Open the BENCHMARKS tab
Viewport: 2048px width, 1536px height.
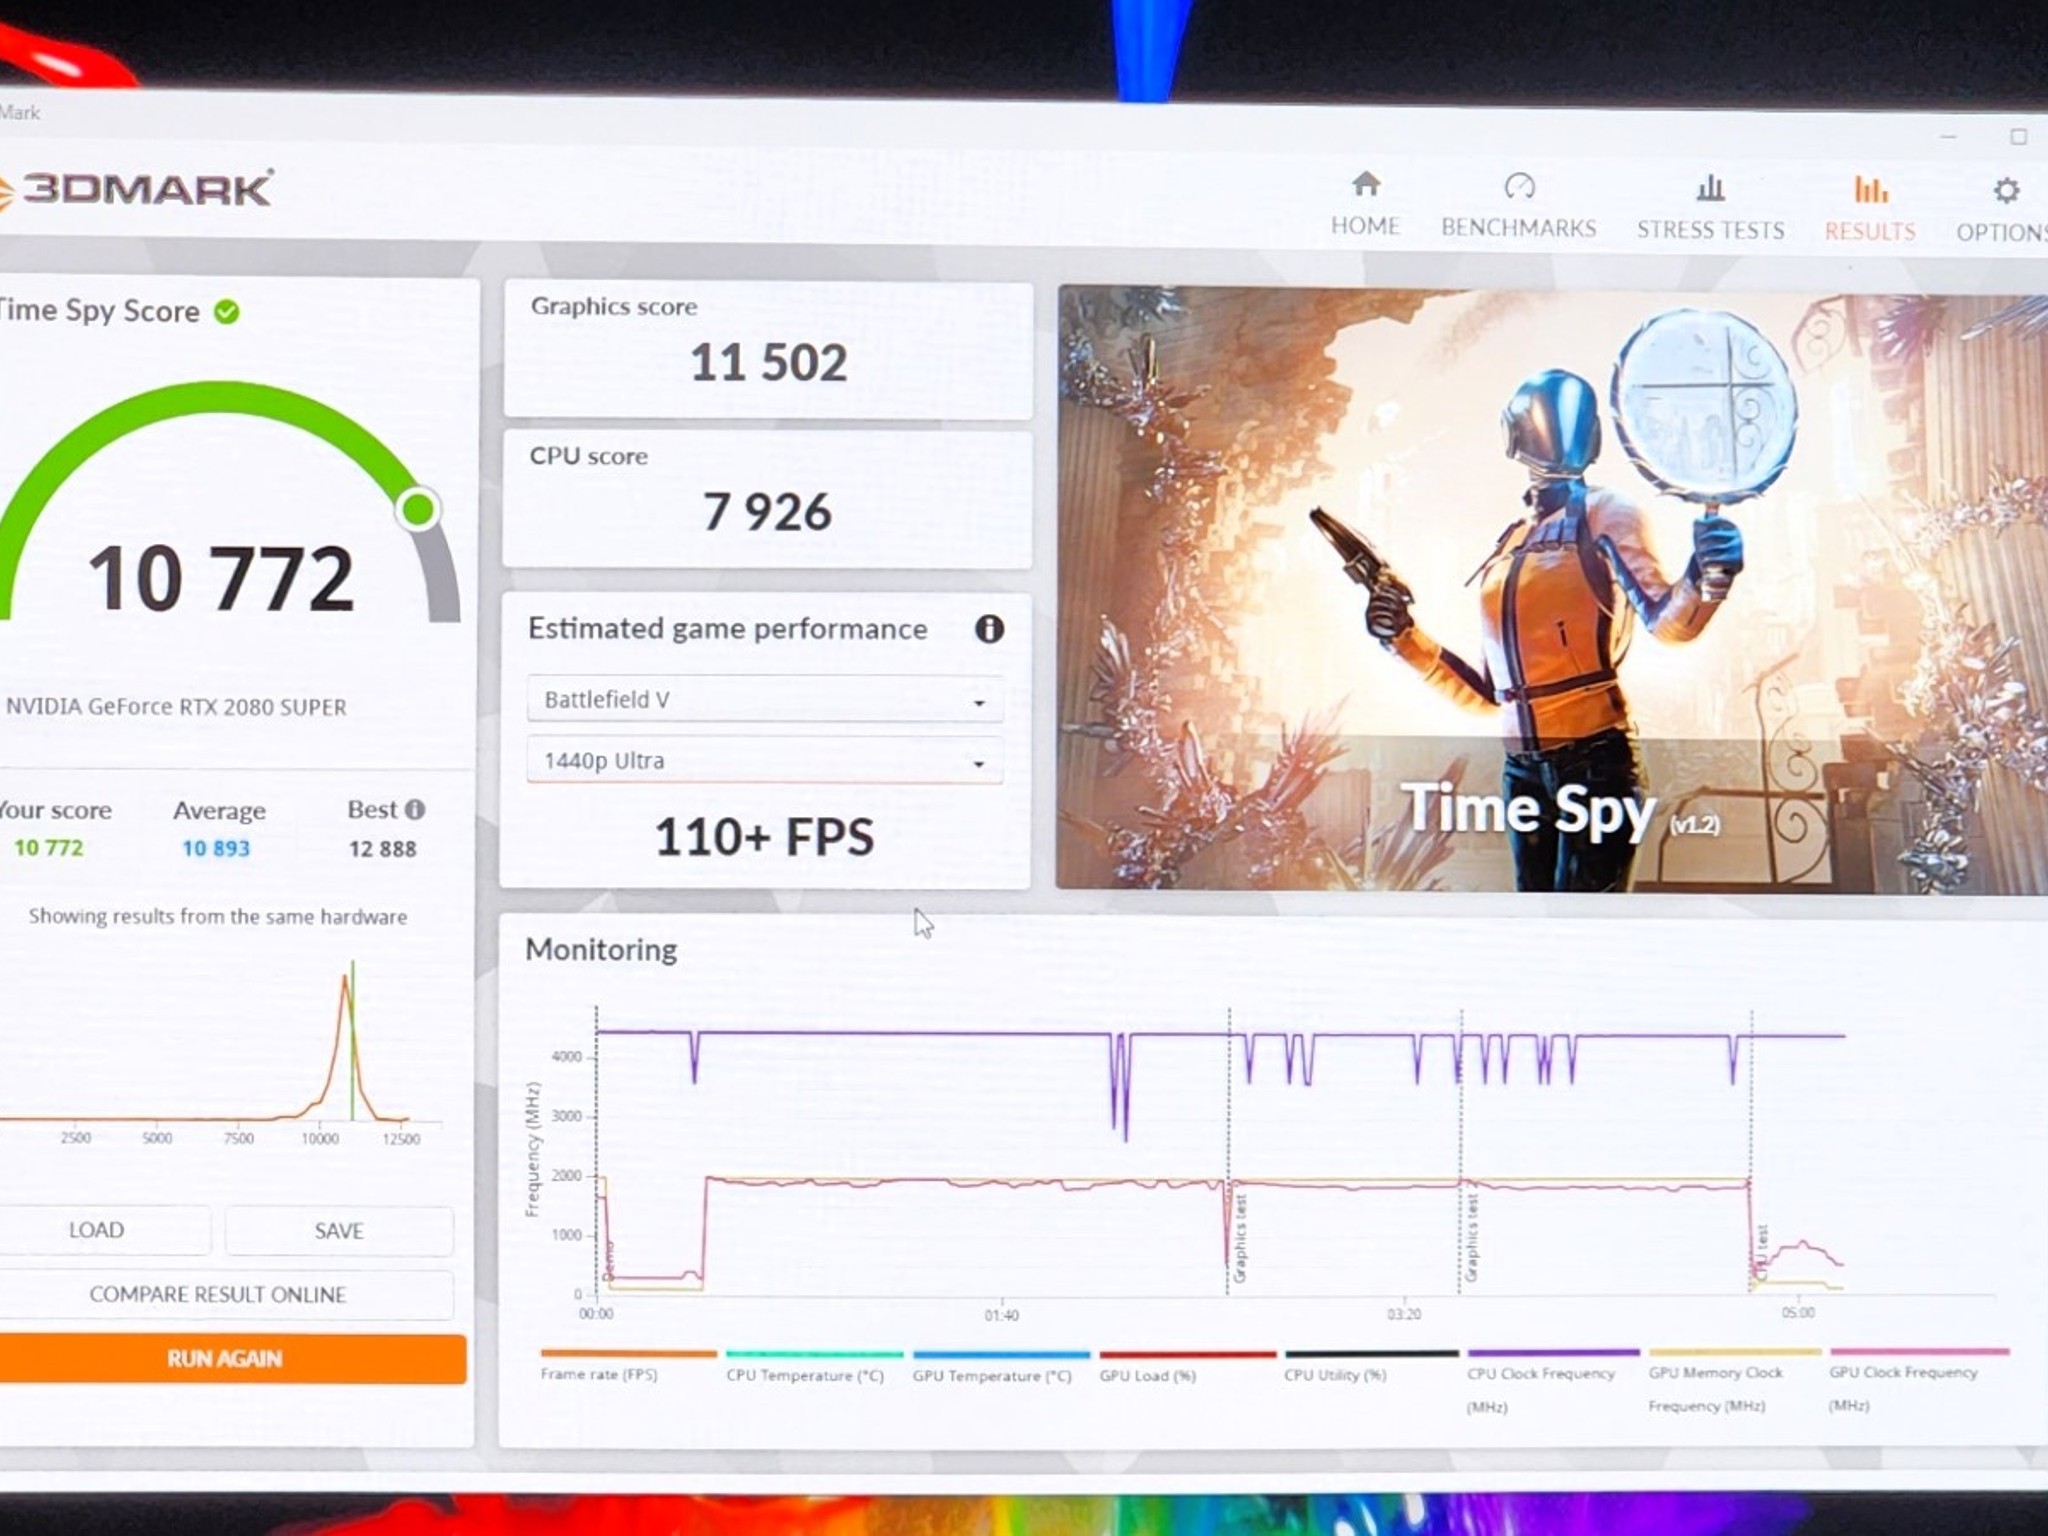(1518, 206)
